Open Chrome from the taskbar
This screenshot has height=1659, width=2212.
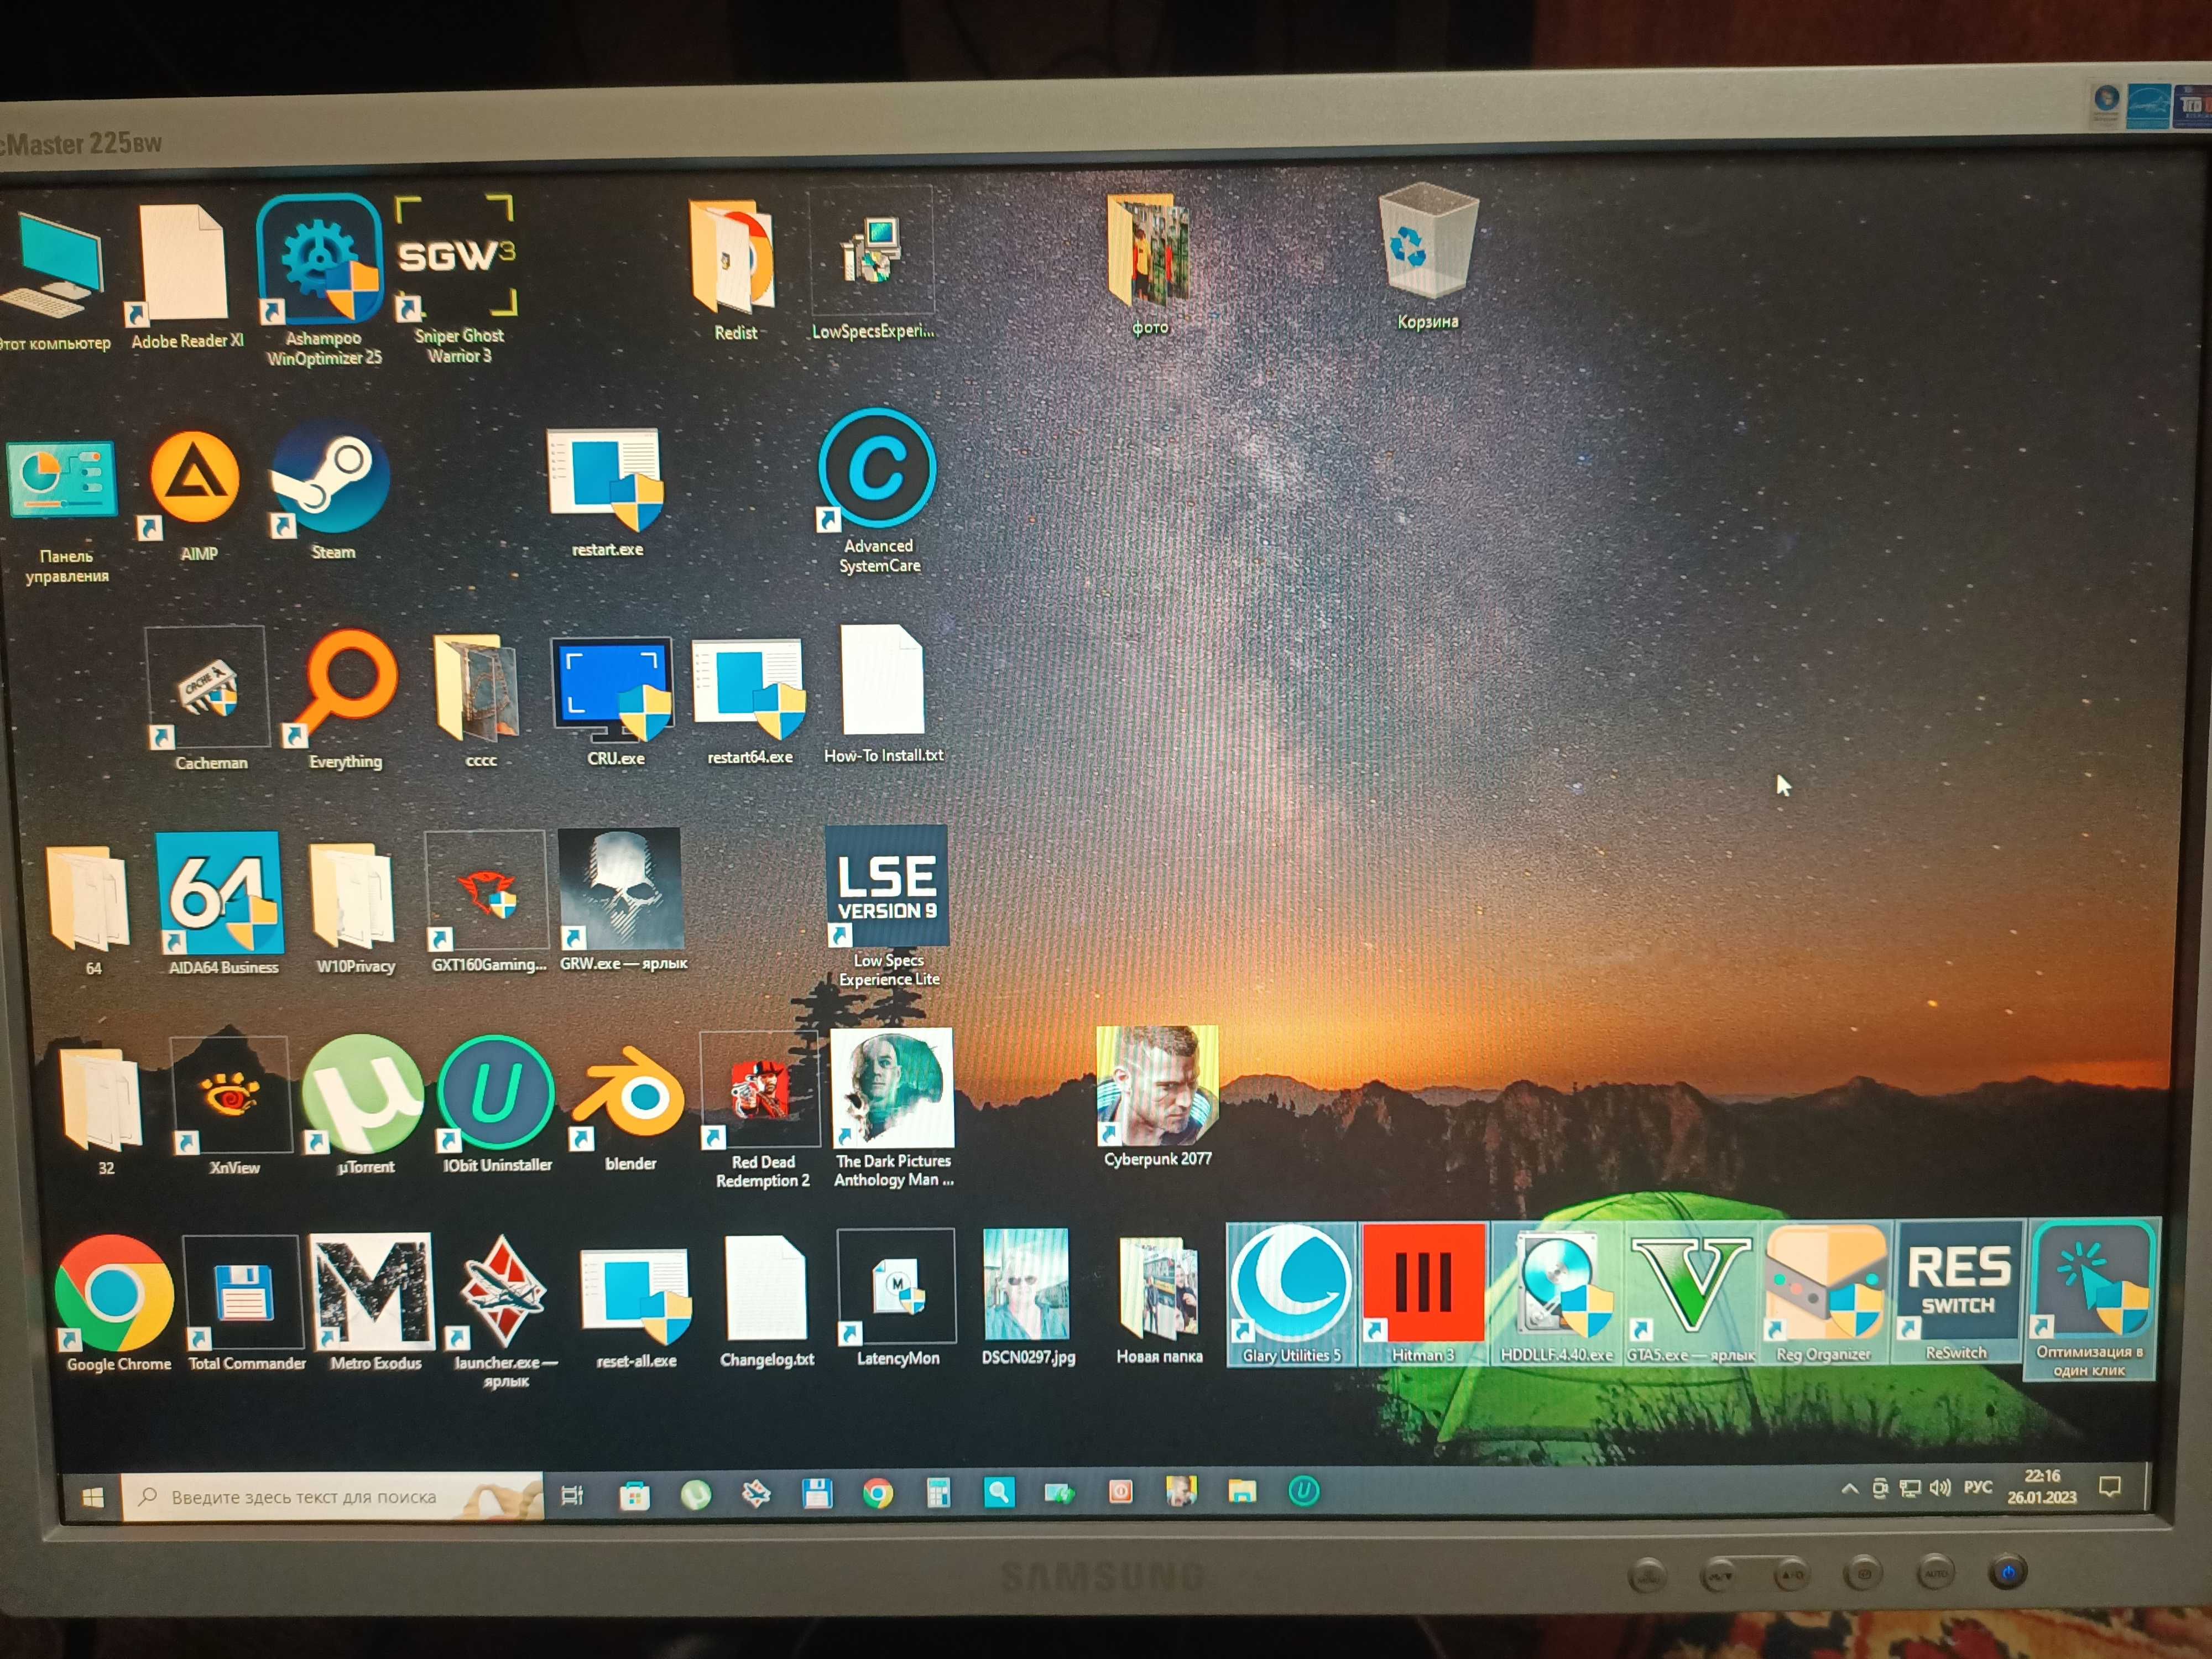pos(878,1494)
